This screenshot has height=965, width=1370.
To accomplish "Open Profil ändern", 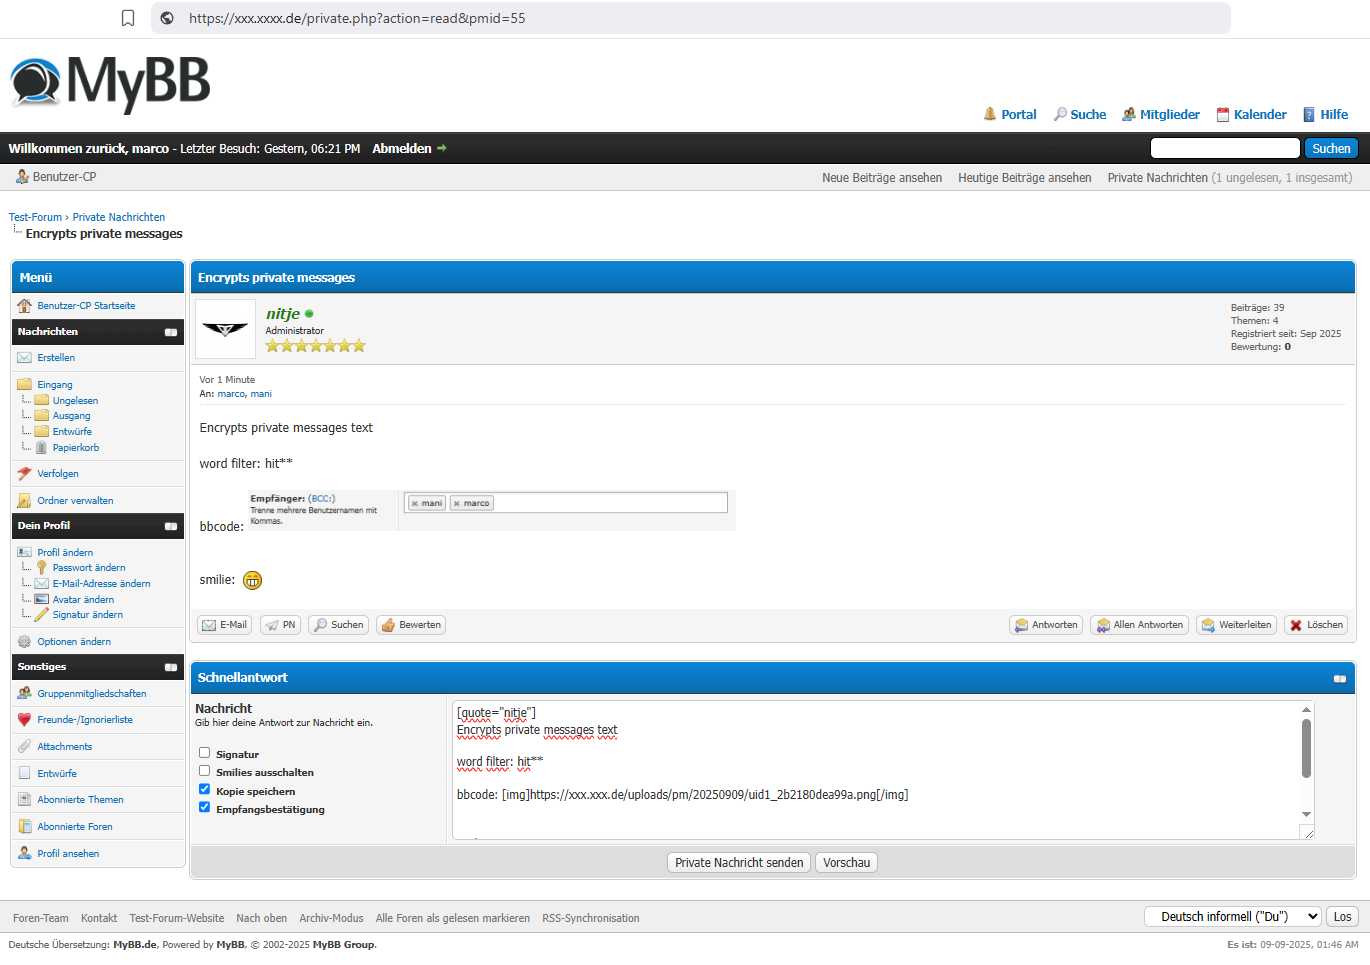I will [65, 553].
